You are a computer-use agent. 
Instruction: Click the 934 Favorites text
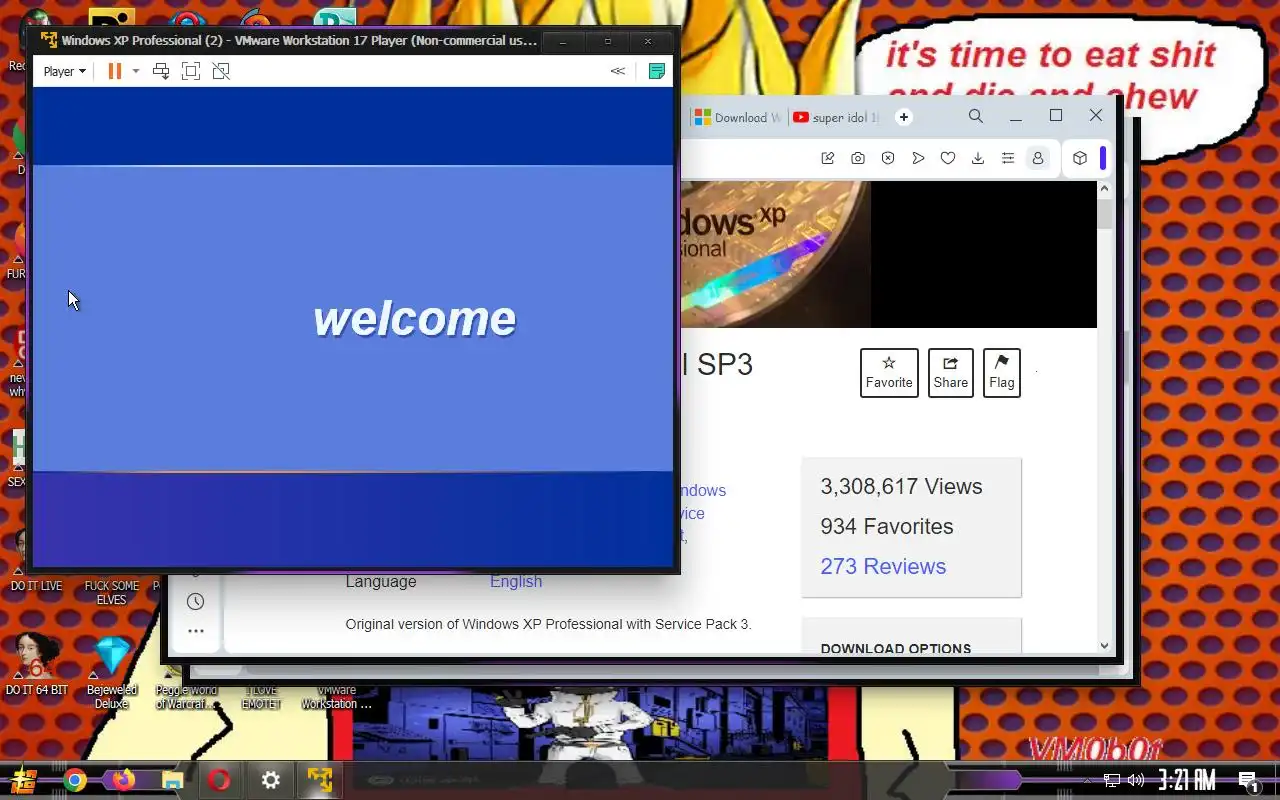point(887,526)
